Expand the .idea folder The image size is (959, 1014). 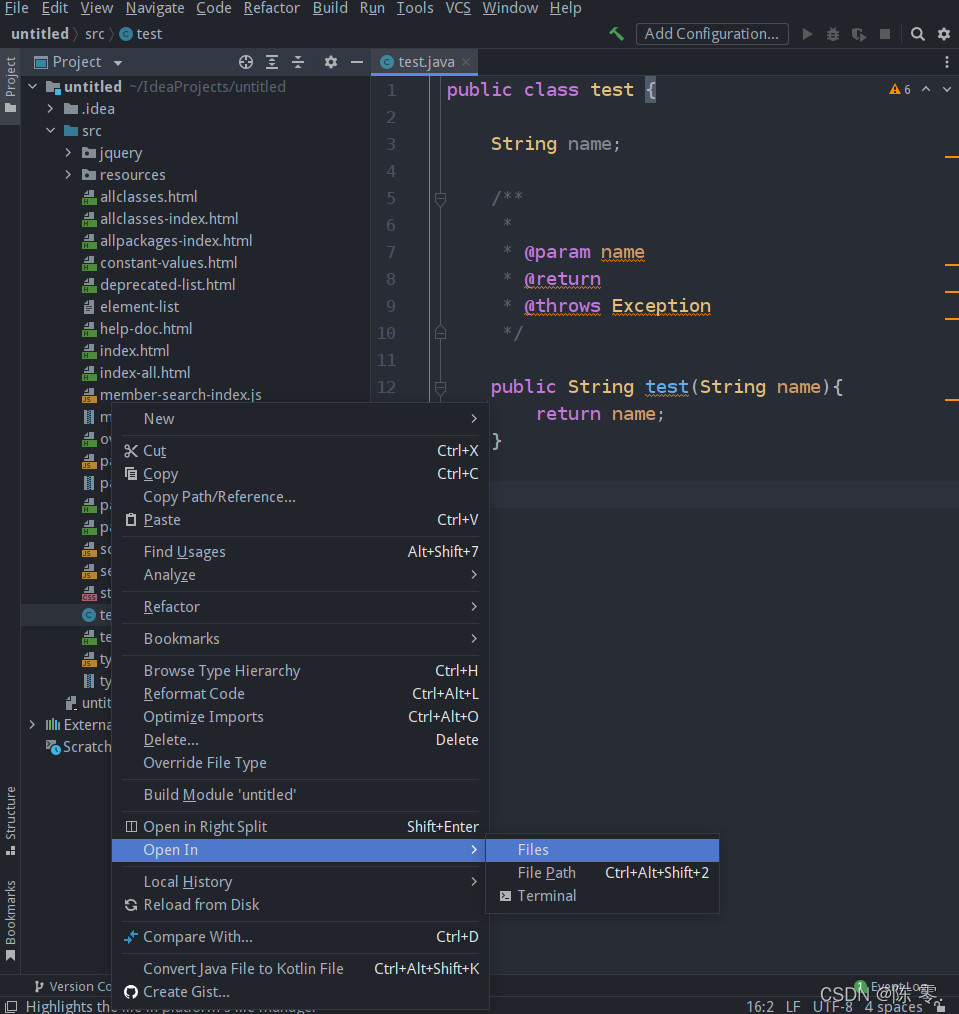[50, 109]
